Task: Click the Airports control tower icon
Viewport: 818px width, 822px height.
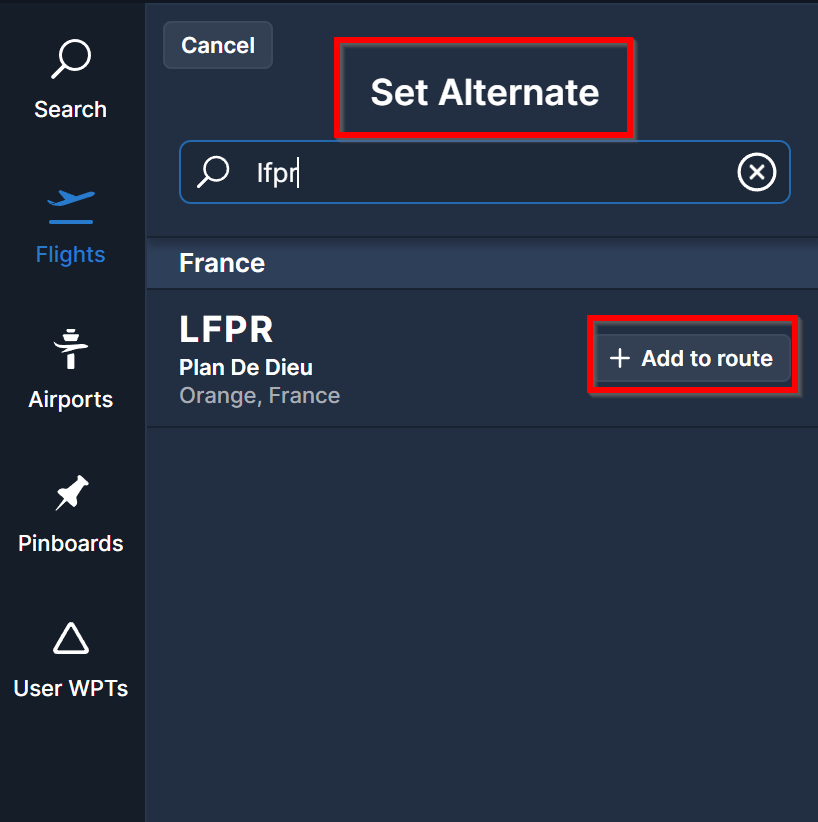Action: point(70,350)
